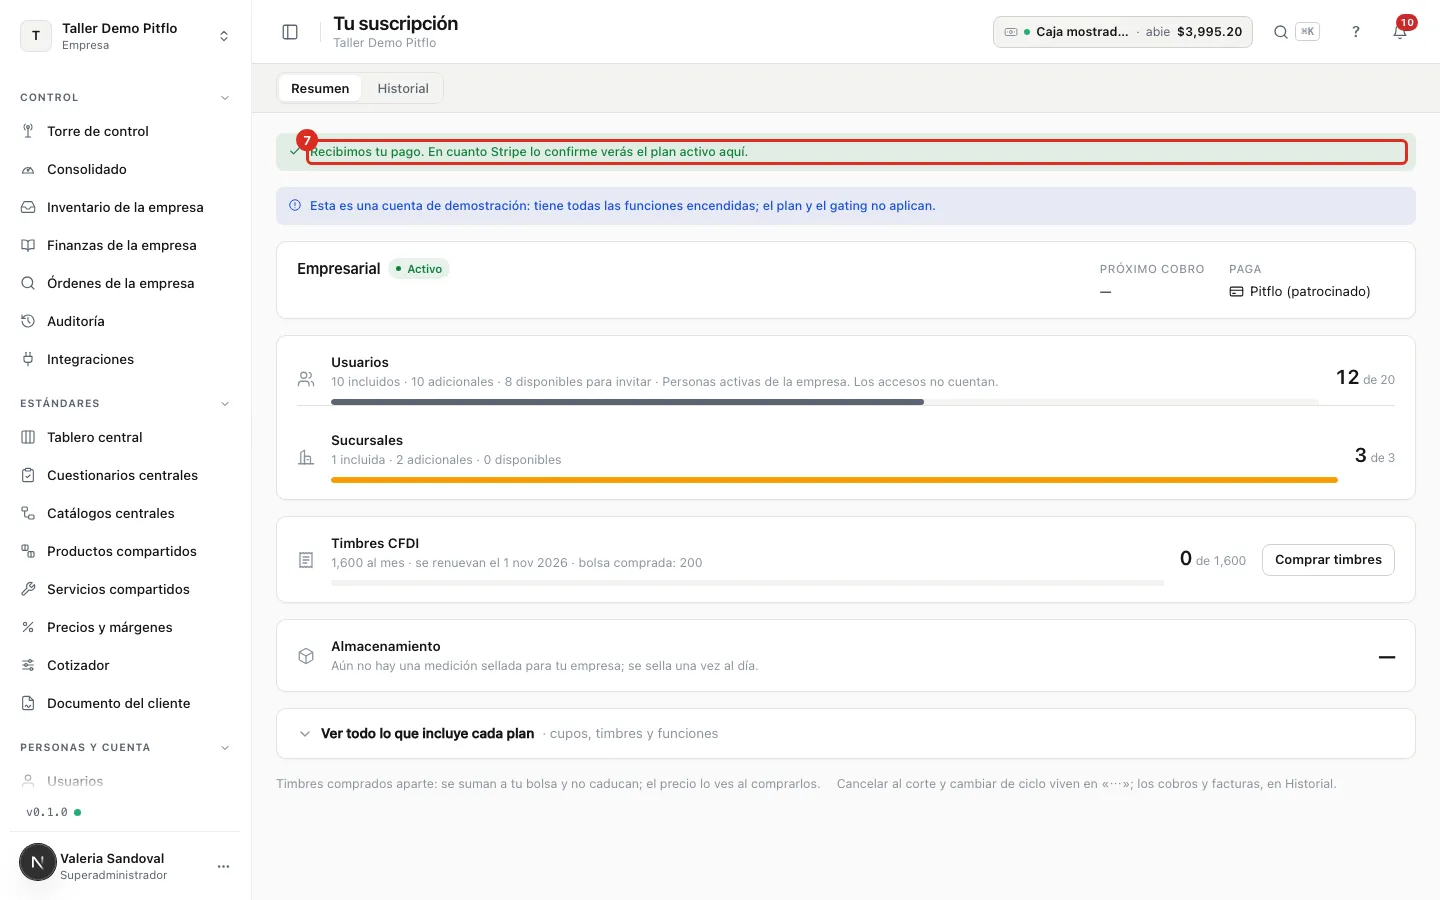This screenshot has height=900, width=1440.
Task: Collapse the ESTÁNDARES sidebar group
Action: coord(225,404)
